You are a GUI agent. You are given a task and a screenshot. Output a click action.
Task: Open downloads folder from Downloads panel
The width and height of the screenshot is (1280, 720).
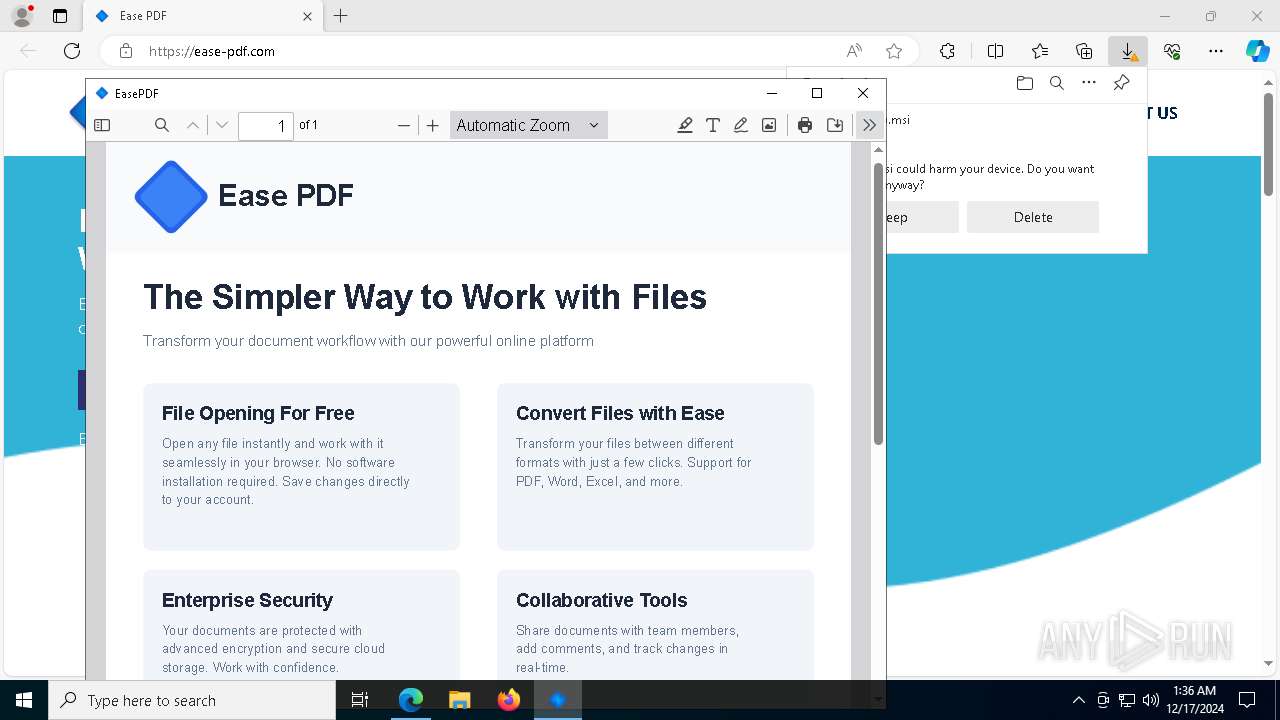(x=1024, y=83)
